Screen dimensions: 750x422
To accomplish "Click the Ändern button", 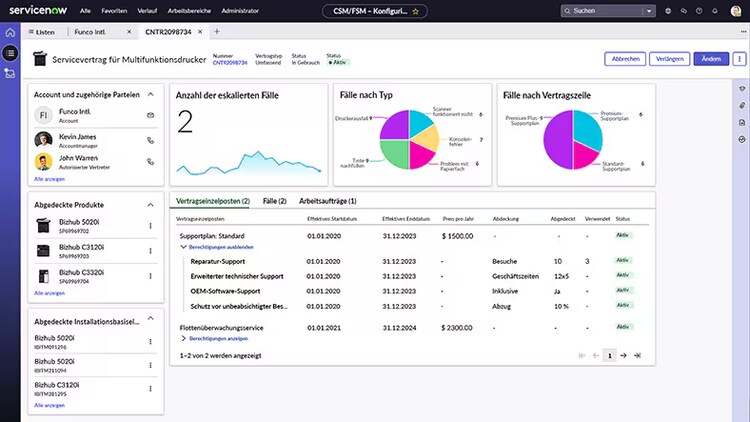I will pos(711,59).
